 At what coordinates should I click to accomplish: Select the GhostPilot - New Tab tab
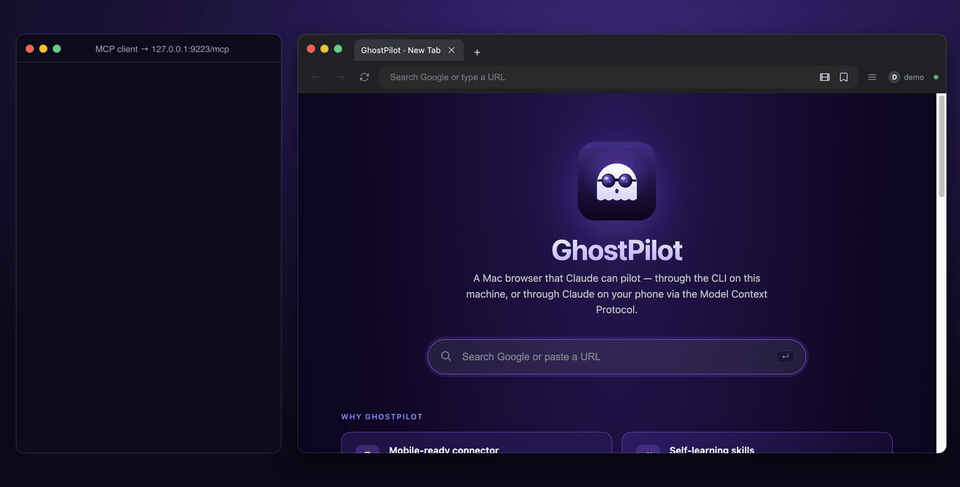(x=408, y=50)
